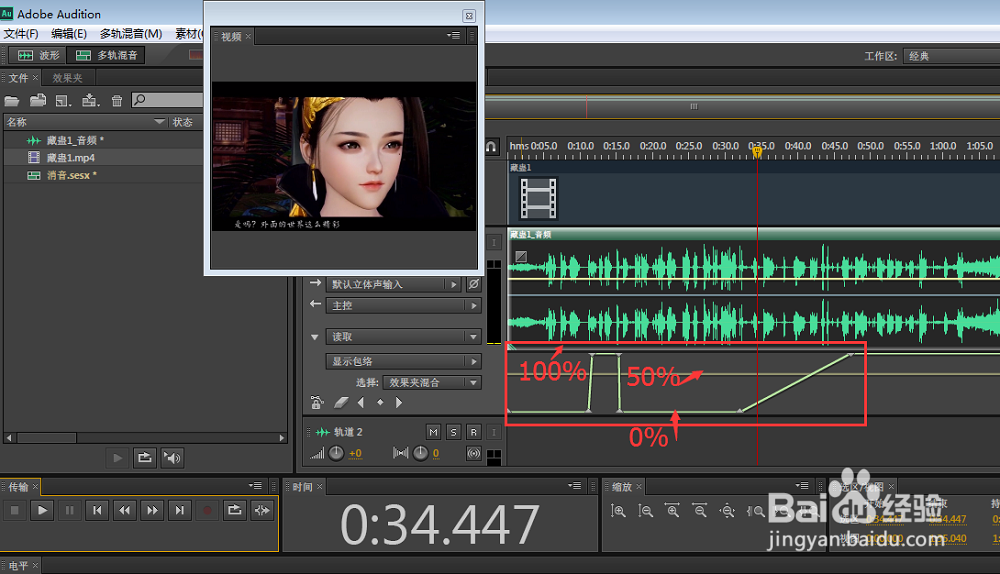This screenshot has width=1000, height=574.
Task: Click insert into multitrack icon
Action: [x=90, y=100]
